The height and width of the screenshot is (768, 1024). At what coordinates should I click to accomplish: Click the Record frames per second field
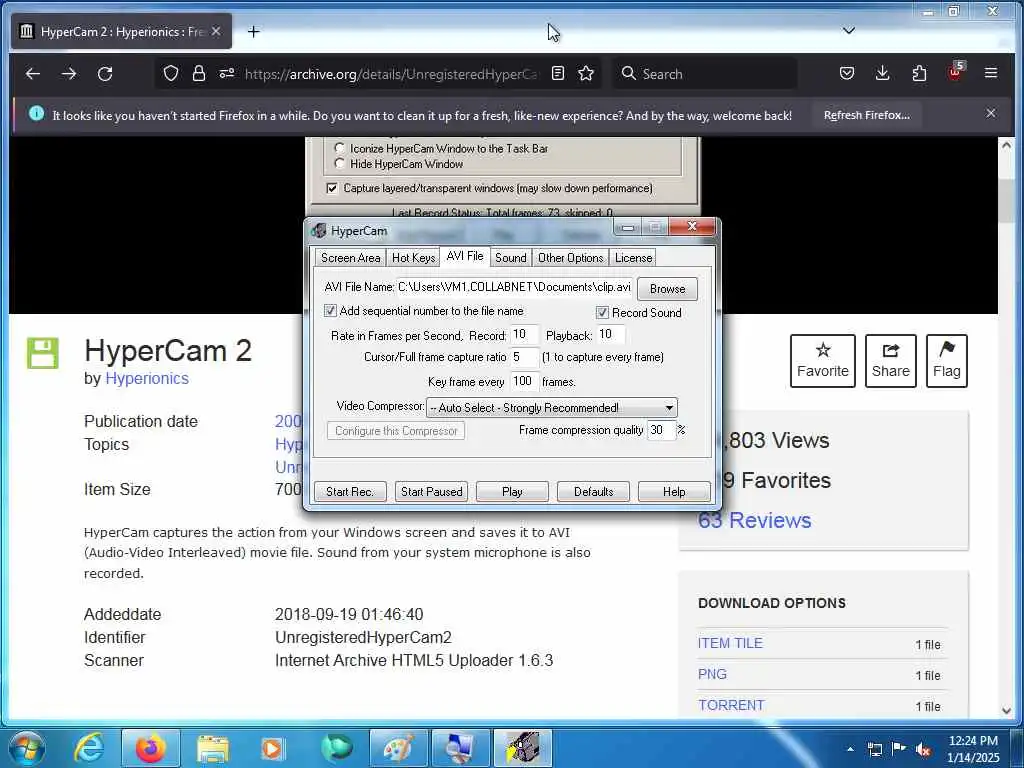coord(524,334)
